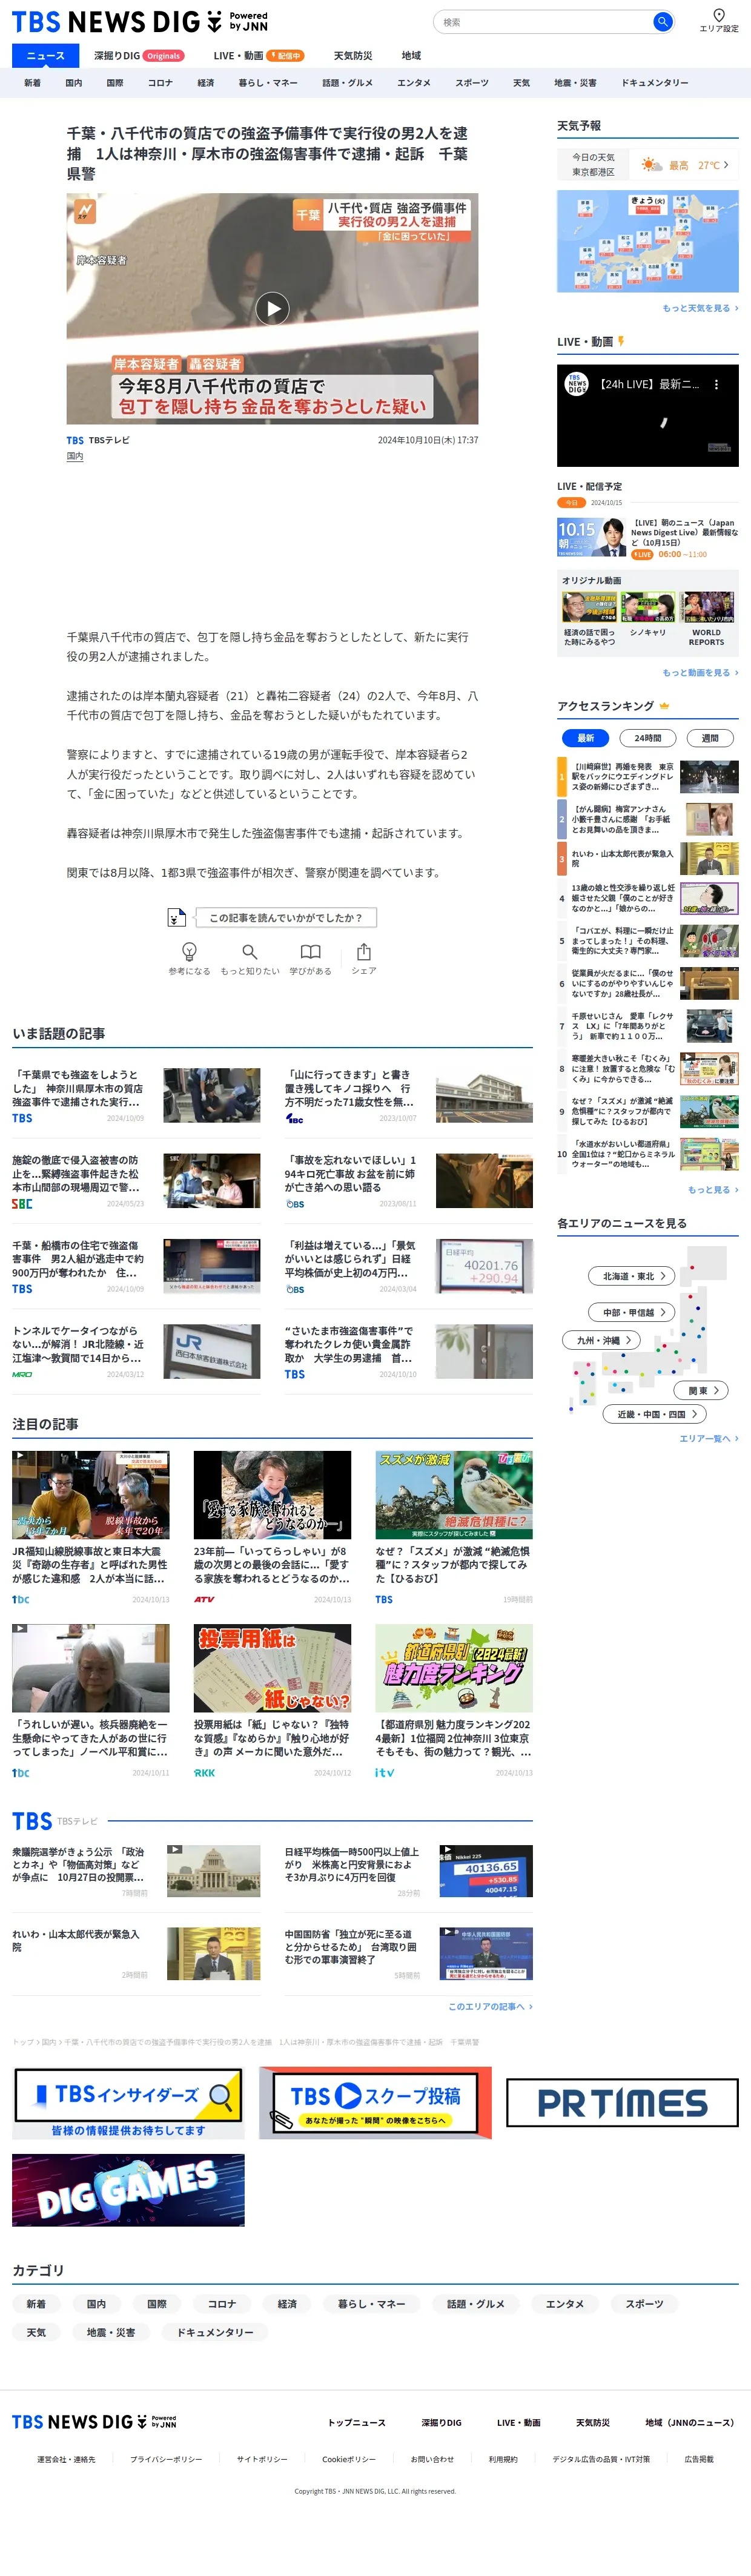Click the 参考になる lightbulb reaction
The width and height of the screenshot is (751, 2576).
(x=189, y=958)
